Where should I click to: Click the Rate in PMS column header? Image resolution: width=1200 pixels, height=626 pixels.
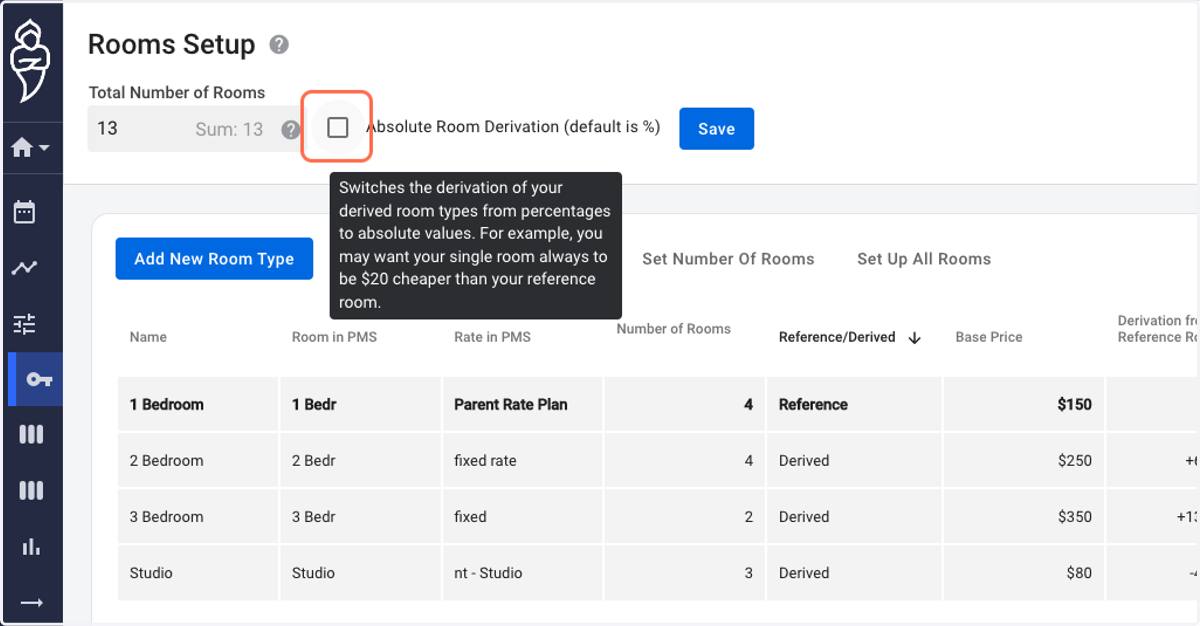(492, 337)
